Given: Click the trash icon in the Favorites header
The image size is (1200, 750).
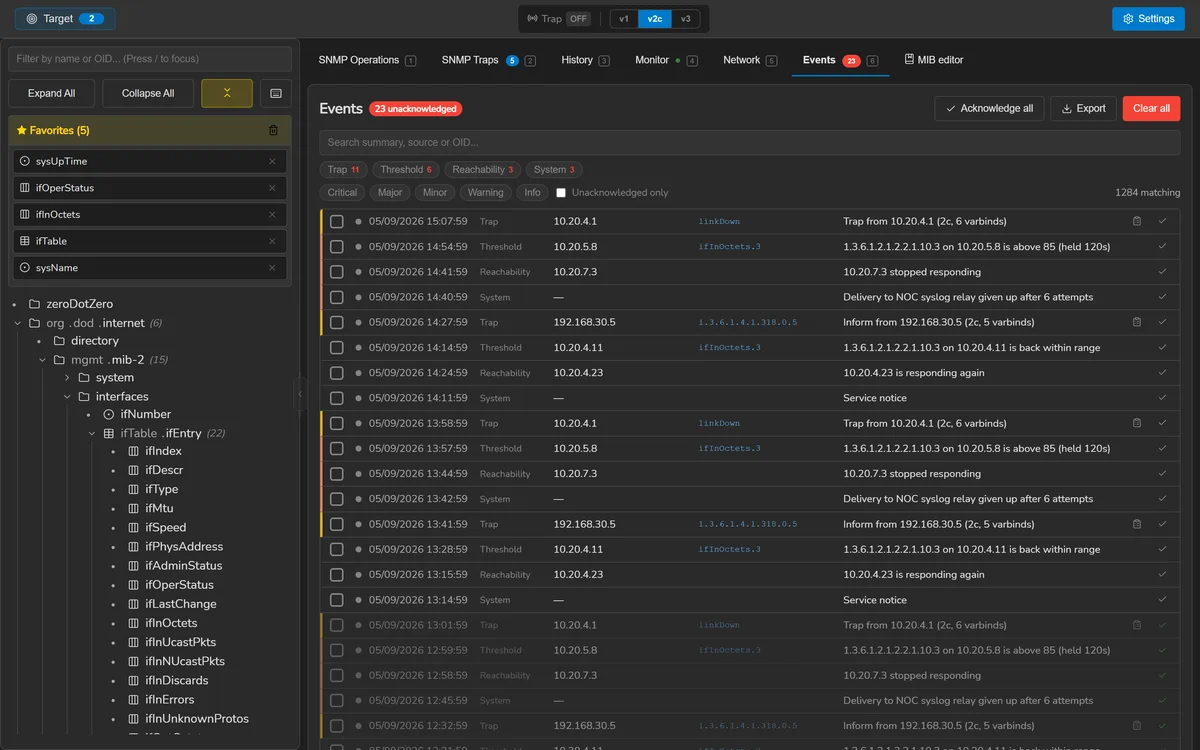Looking at the screenshot, I should pyautogui.click(x=273, y=130).
